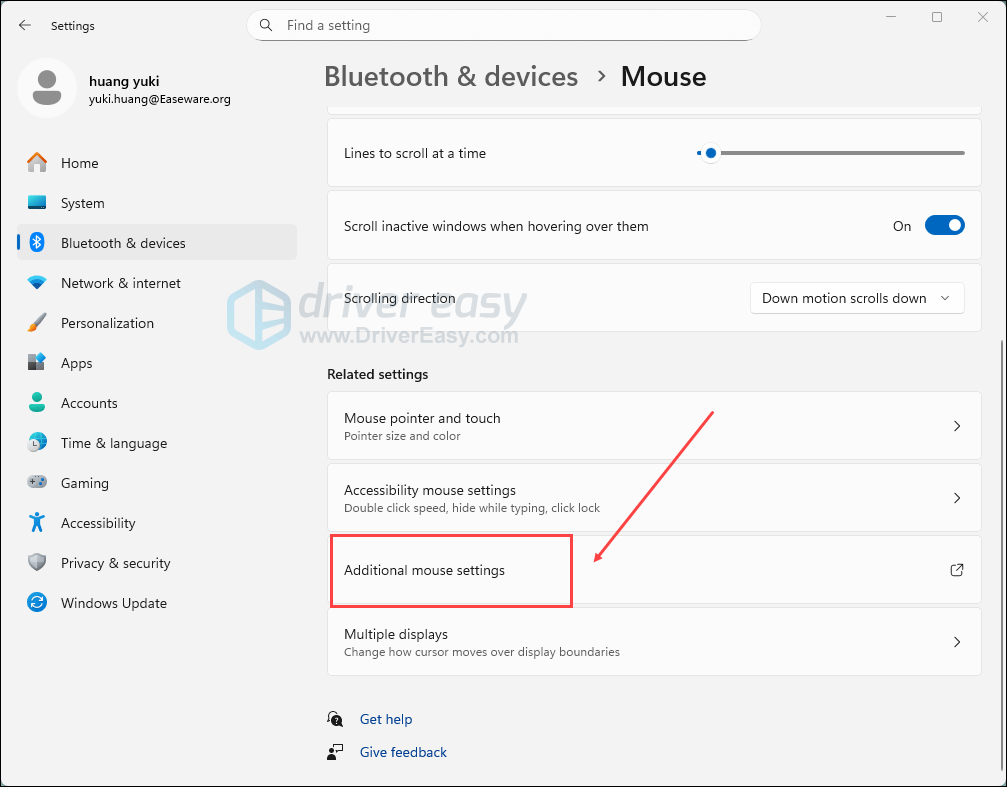This screenshot has height=787, width=1007.
Task: Click the Windows Update sync icon
Action: coord(37,603)
